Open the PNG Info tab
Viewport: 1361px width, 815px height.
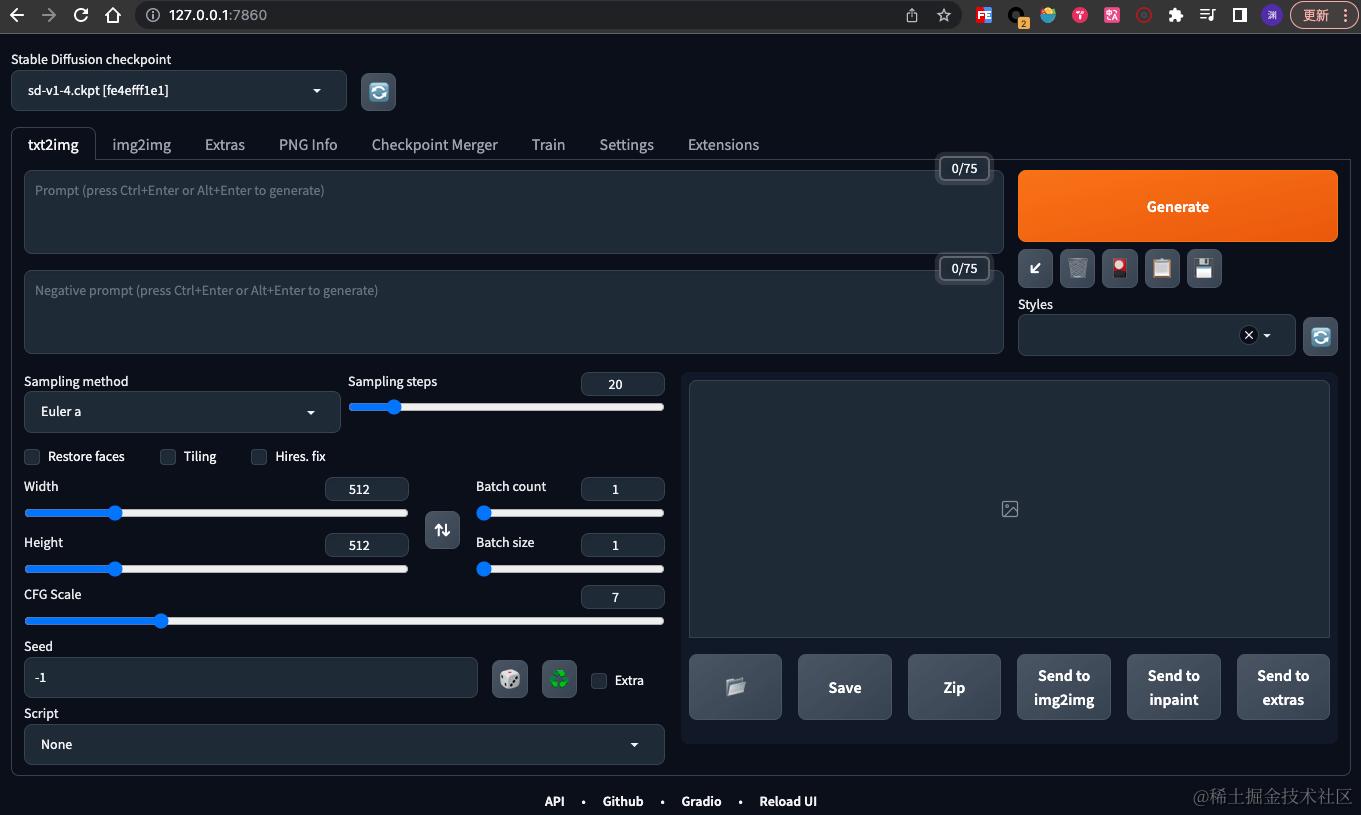pos(308,145)
